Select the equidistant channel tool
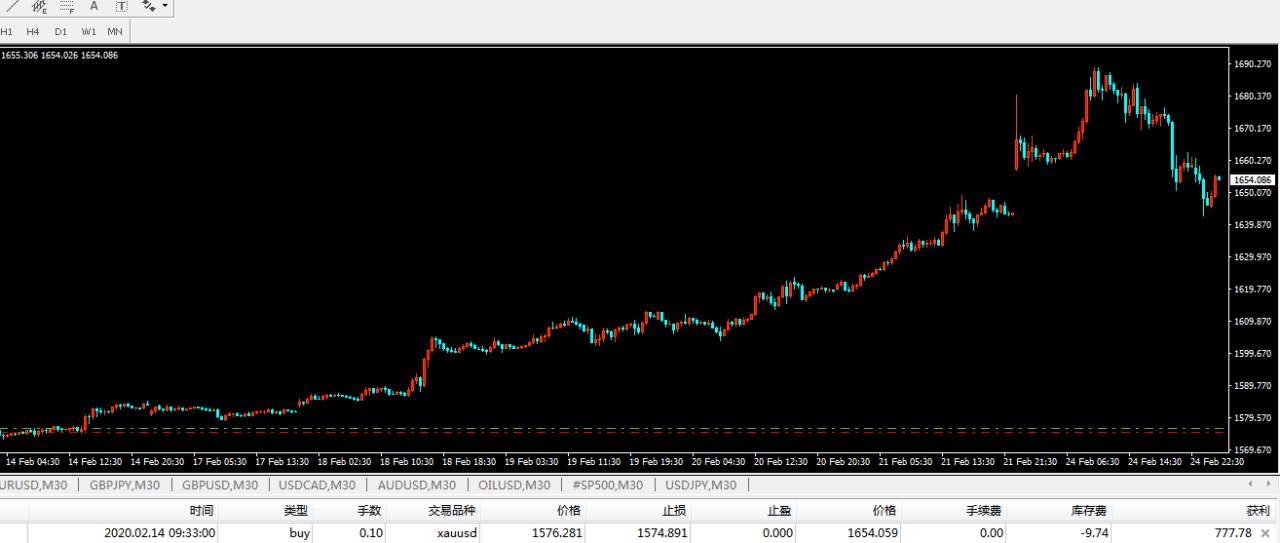The image size is (1280, 543). click(x=40, y=6)
